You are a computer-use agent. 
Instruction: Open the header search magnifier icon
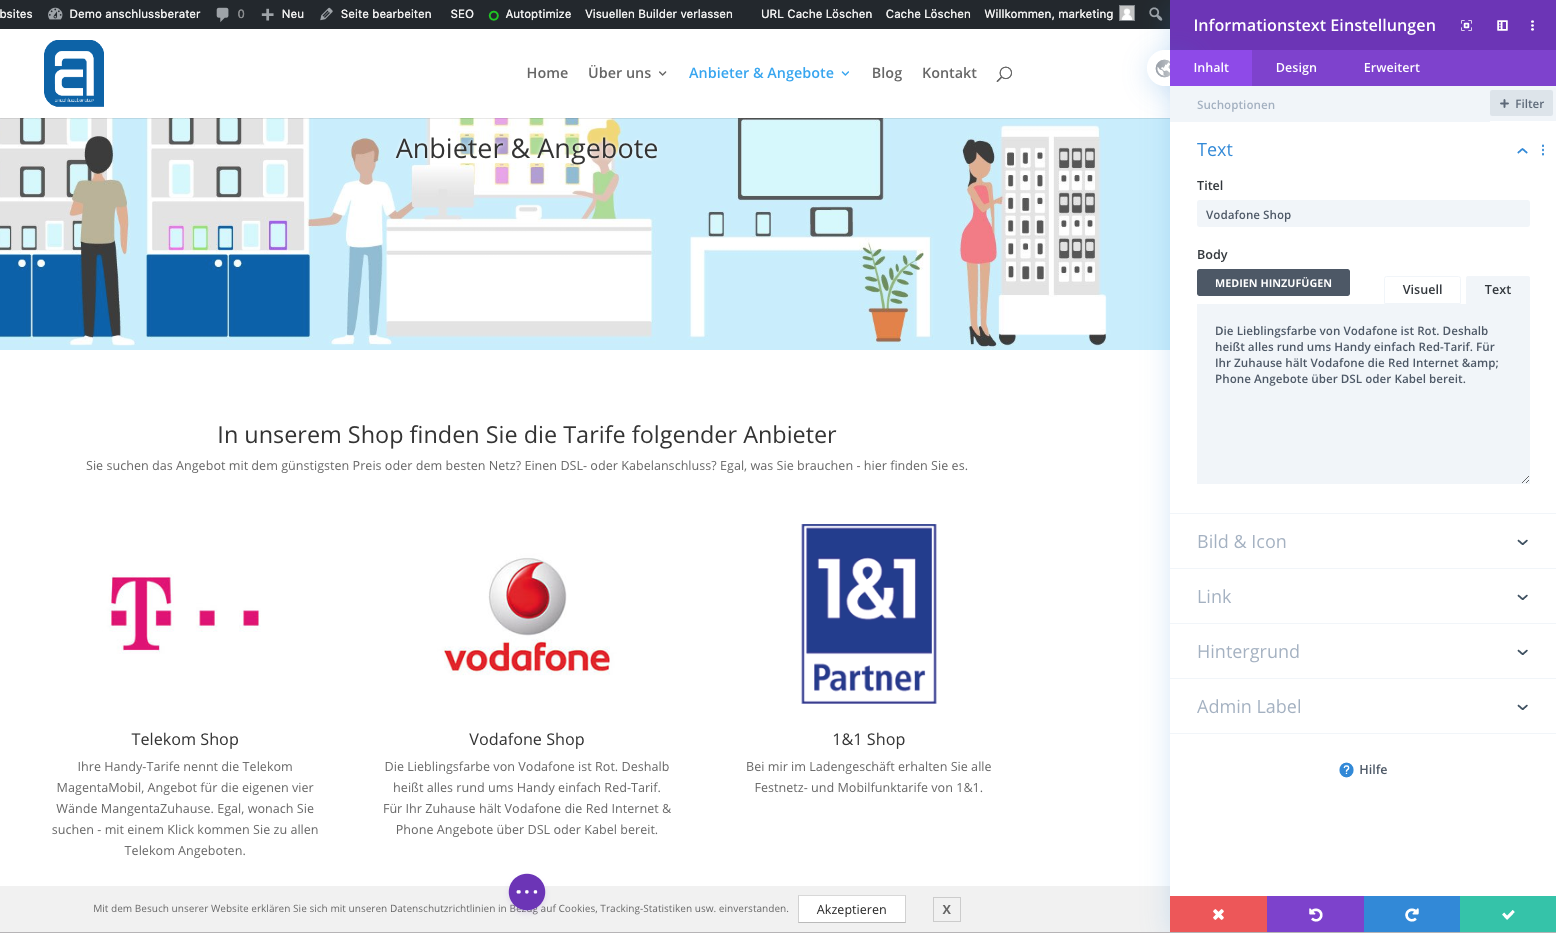[x=1004, y=73]
